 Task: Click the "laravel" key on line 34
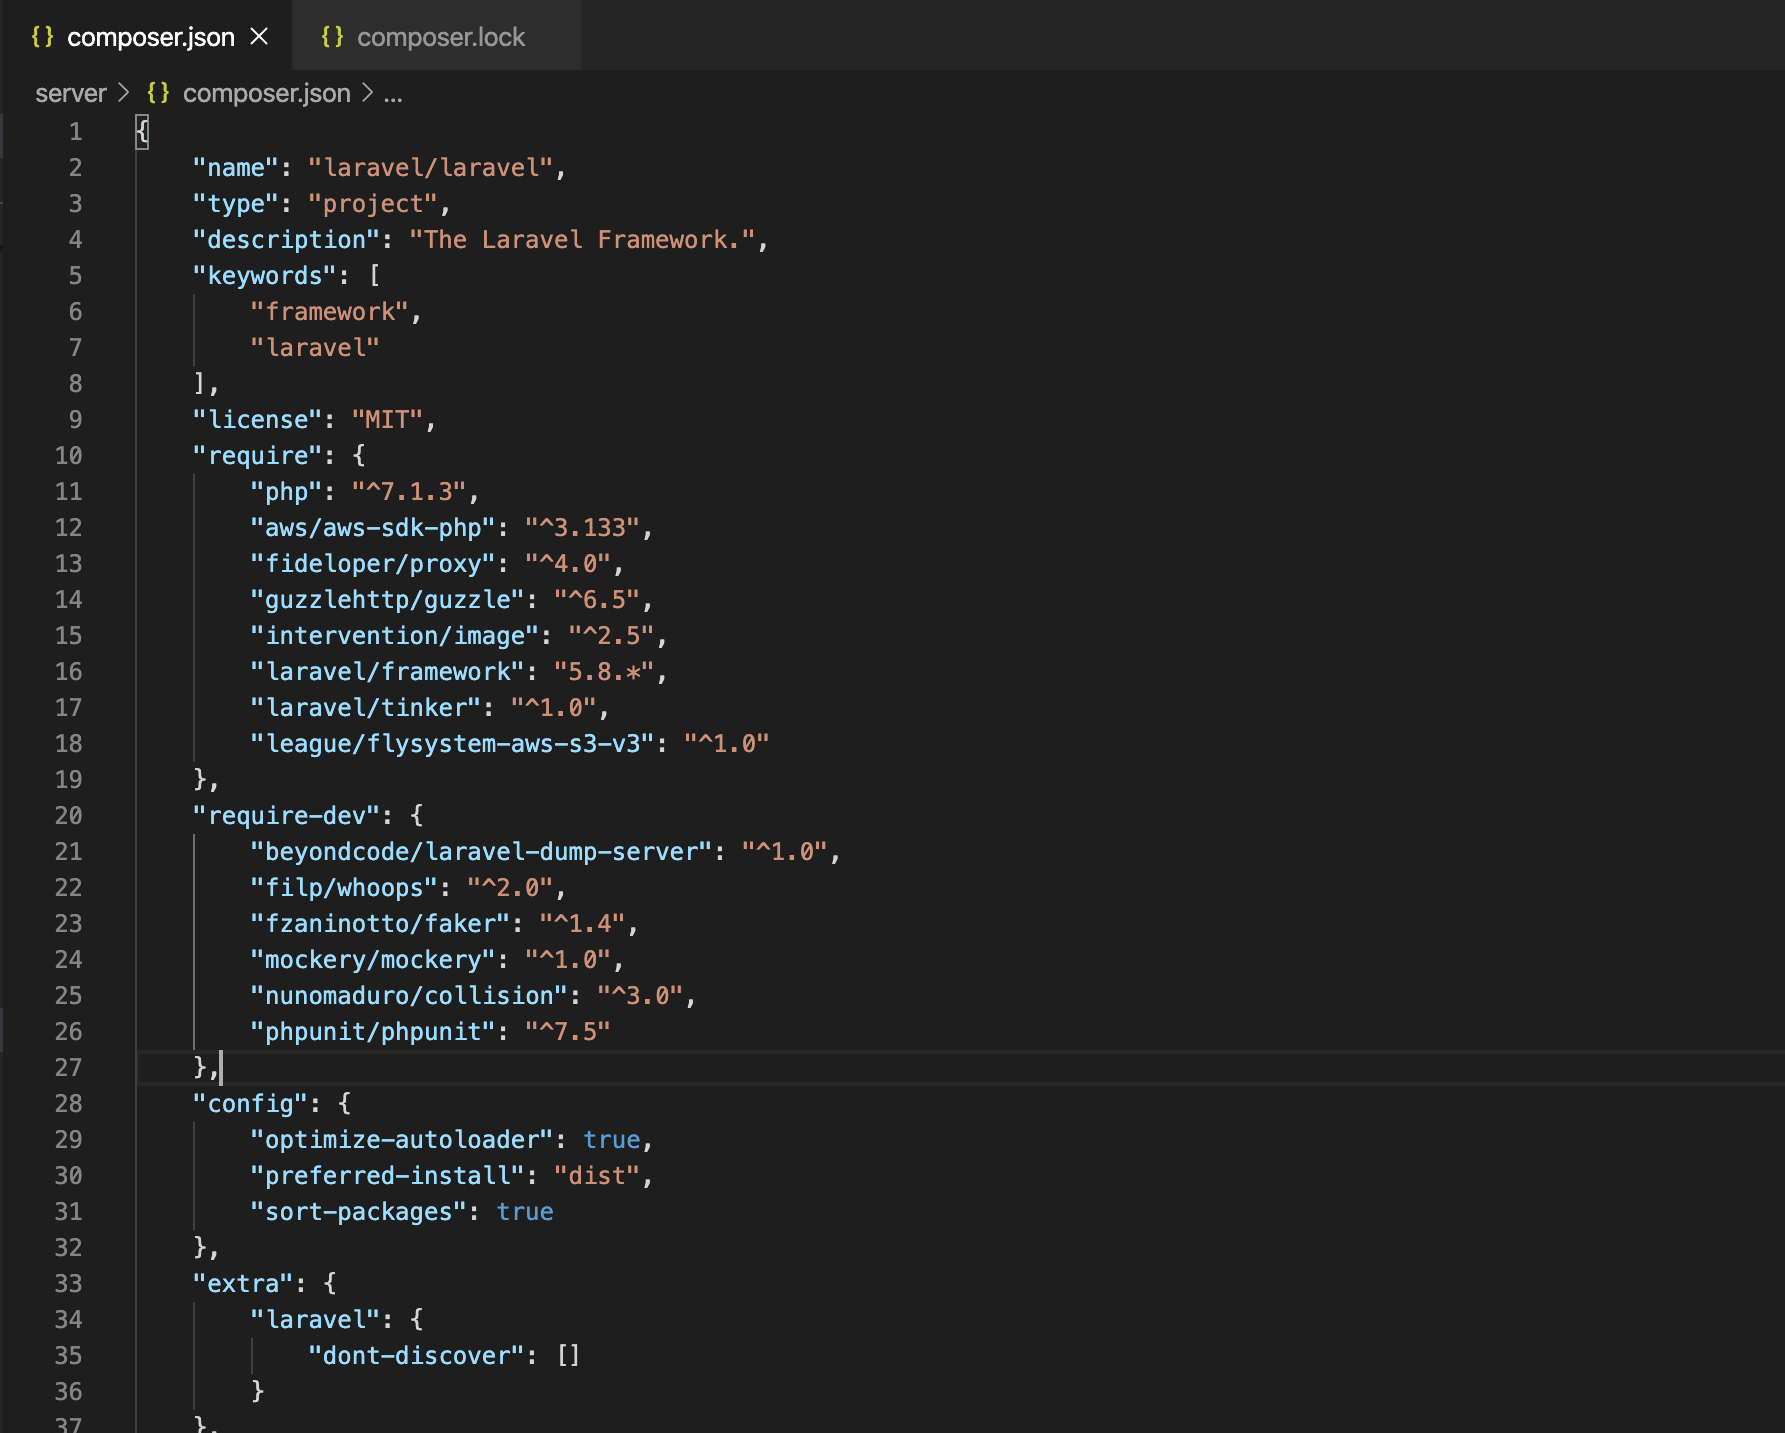(x=315, y=1320)
